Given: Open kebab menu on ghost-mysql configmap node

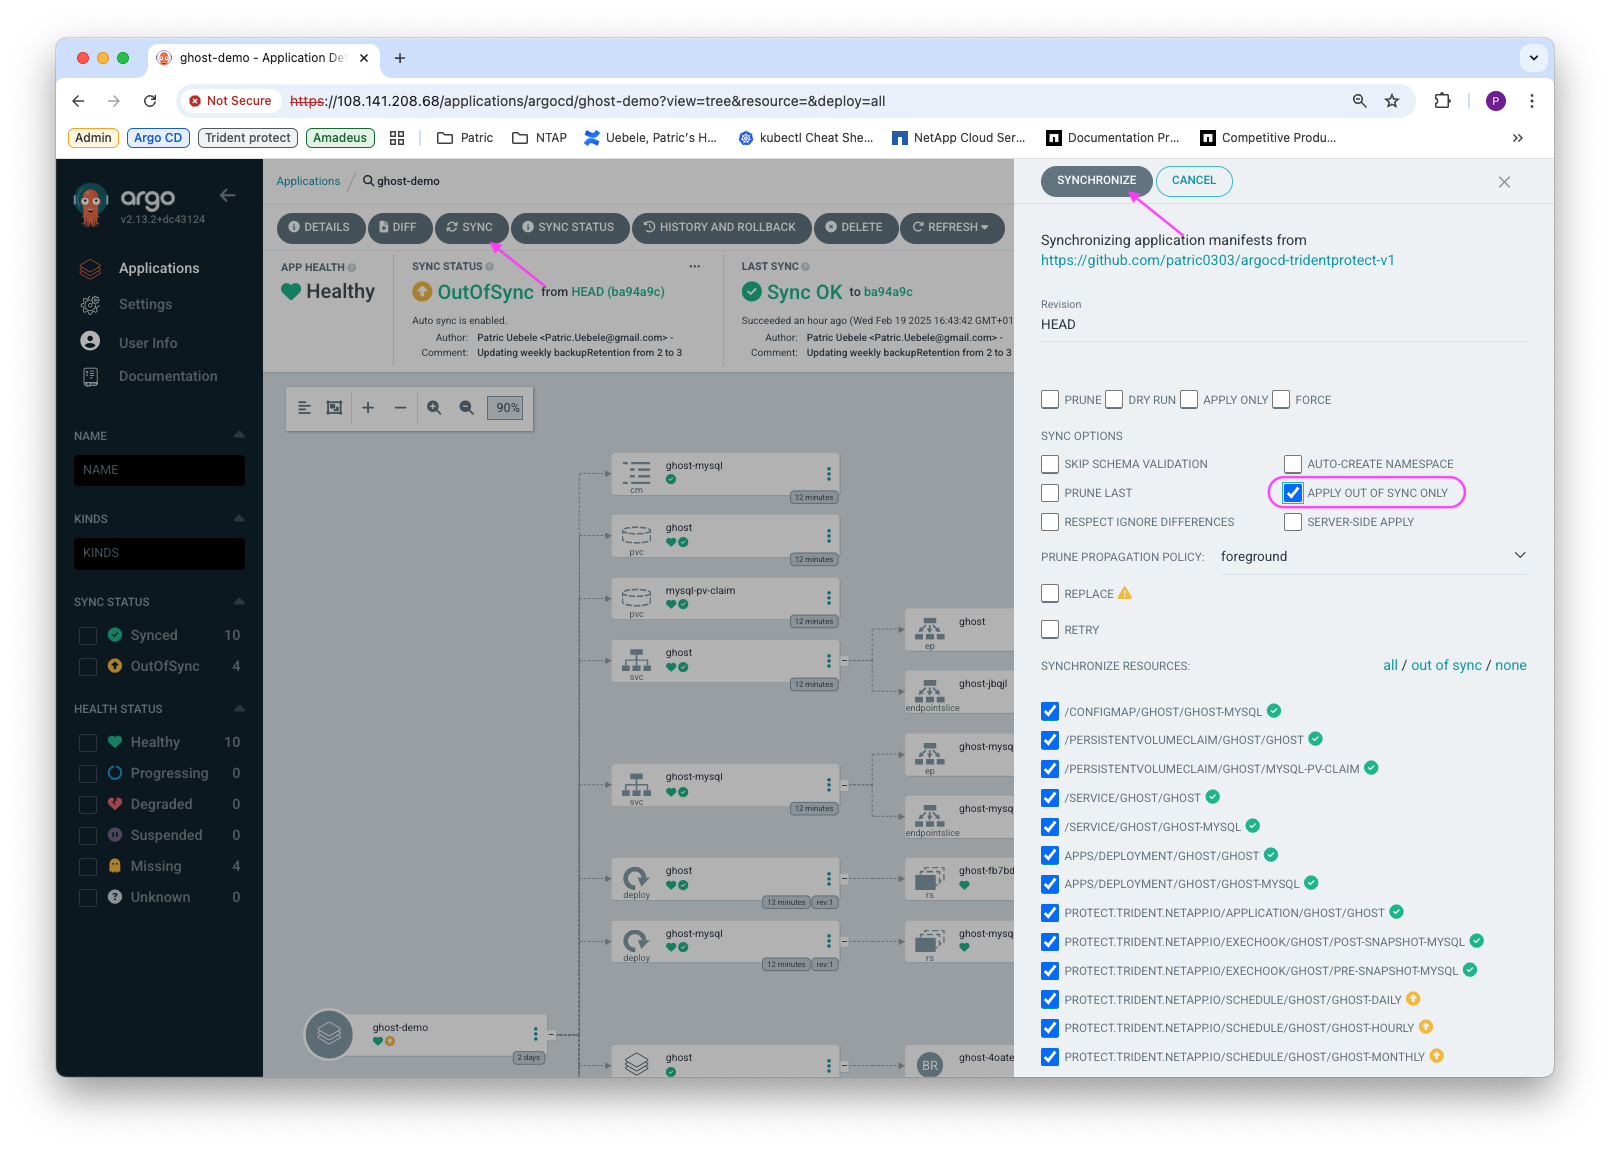Looking at the screenshot, I should click(x=828, y=474).
